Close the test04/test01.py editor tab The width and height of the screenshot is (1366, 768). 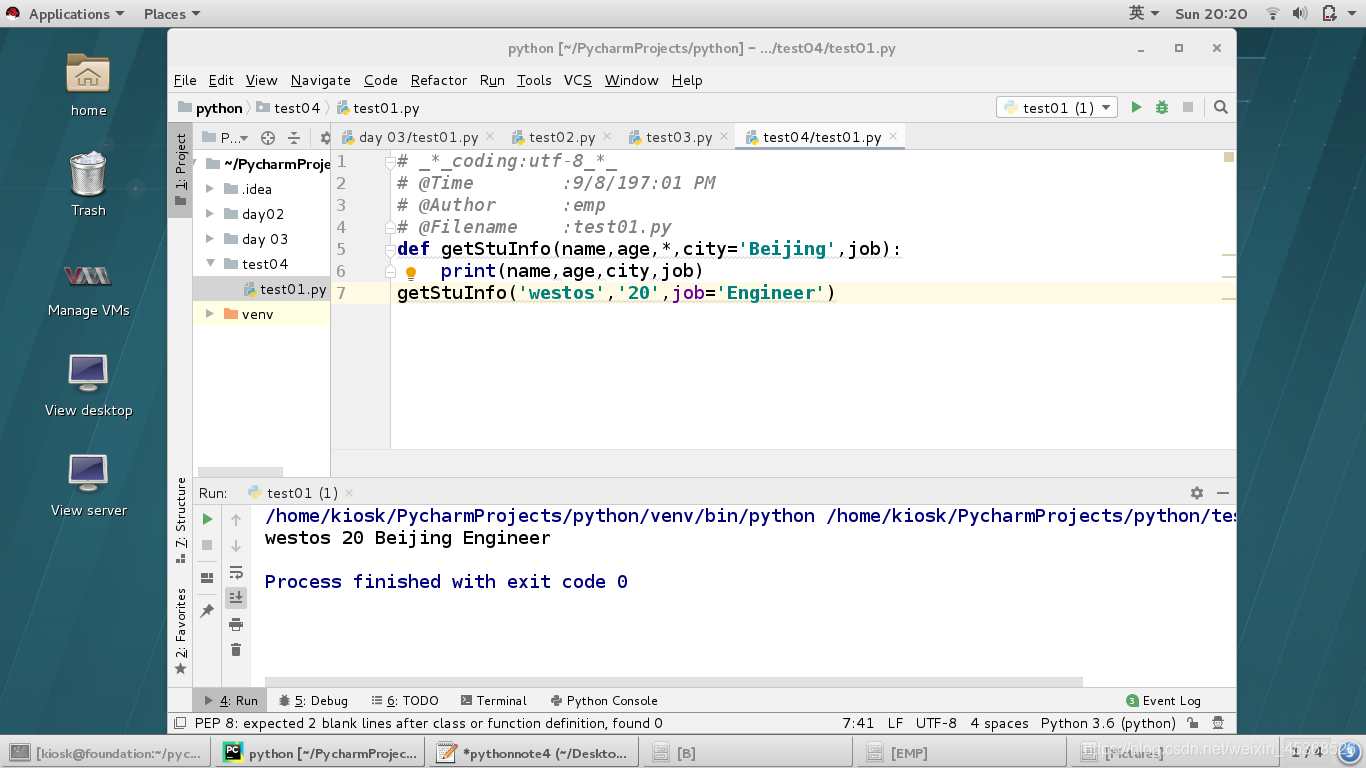893,136
